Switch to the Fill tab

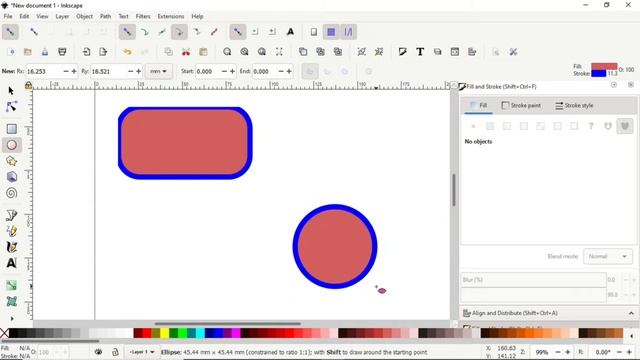coord(479,105)
